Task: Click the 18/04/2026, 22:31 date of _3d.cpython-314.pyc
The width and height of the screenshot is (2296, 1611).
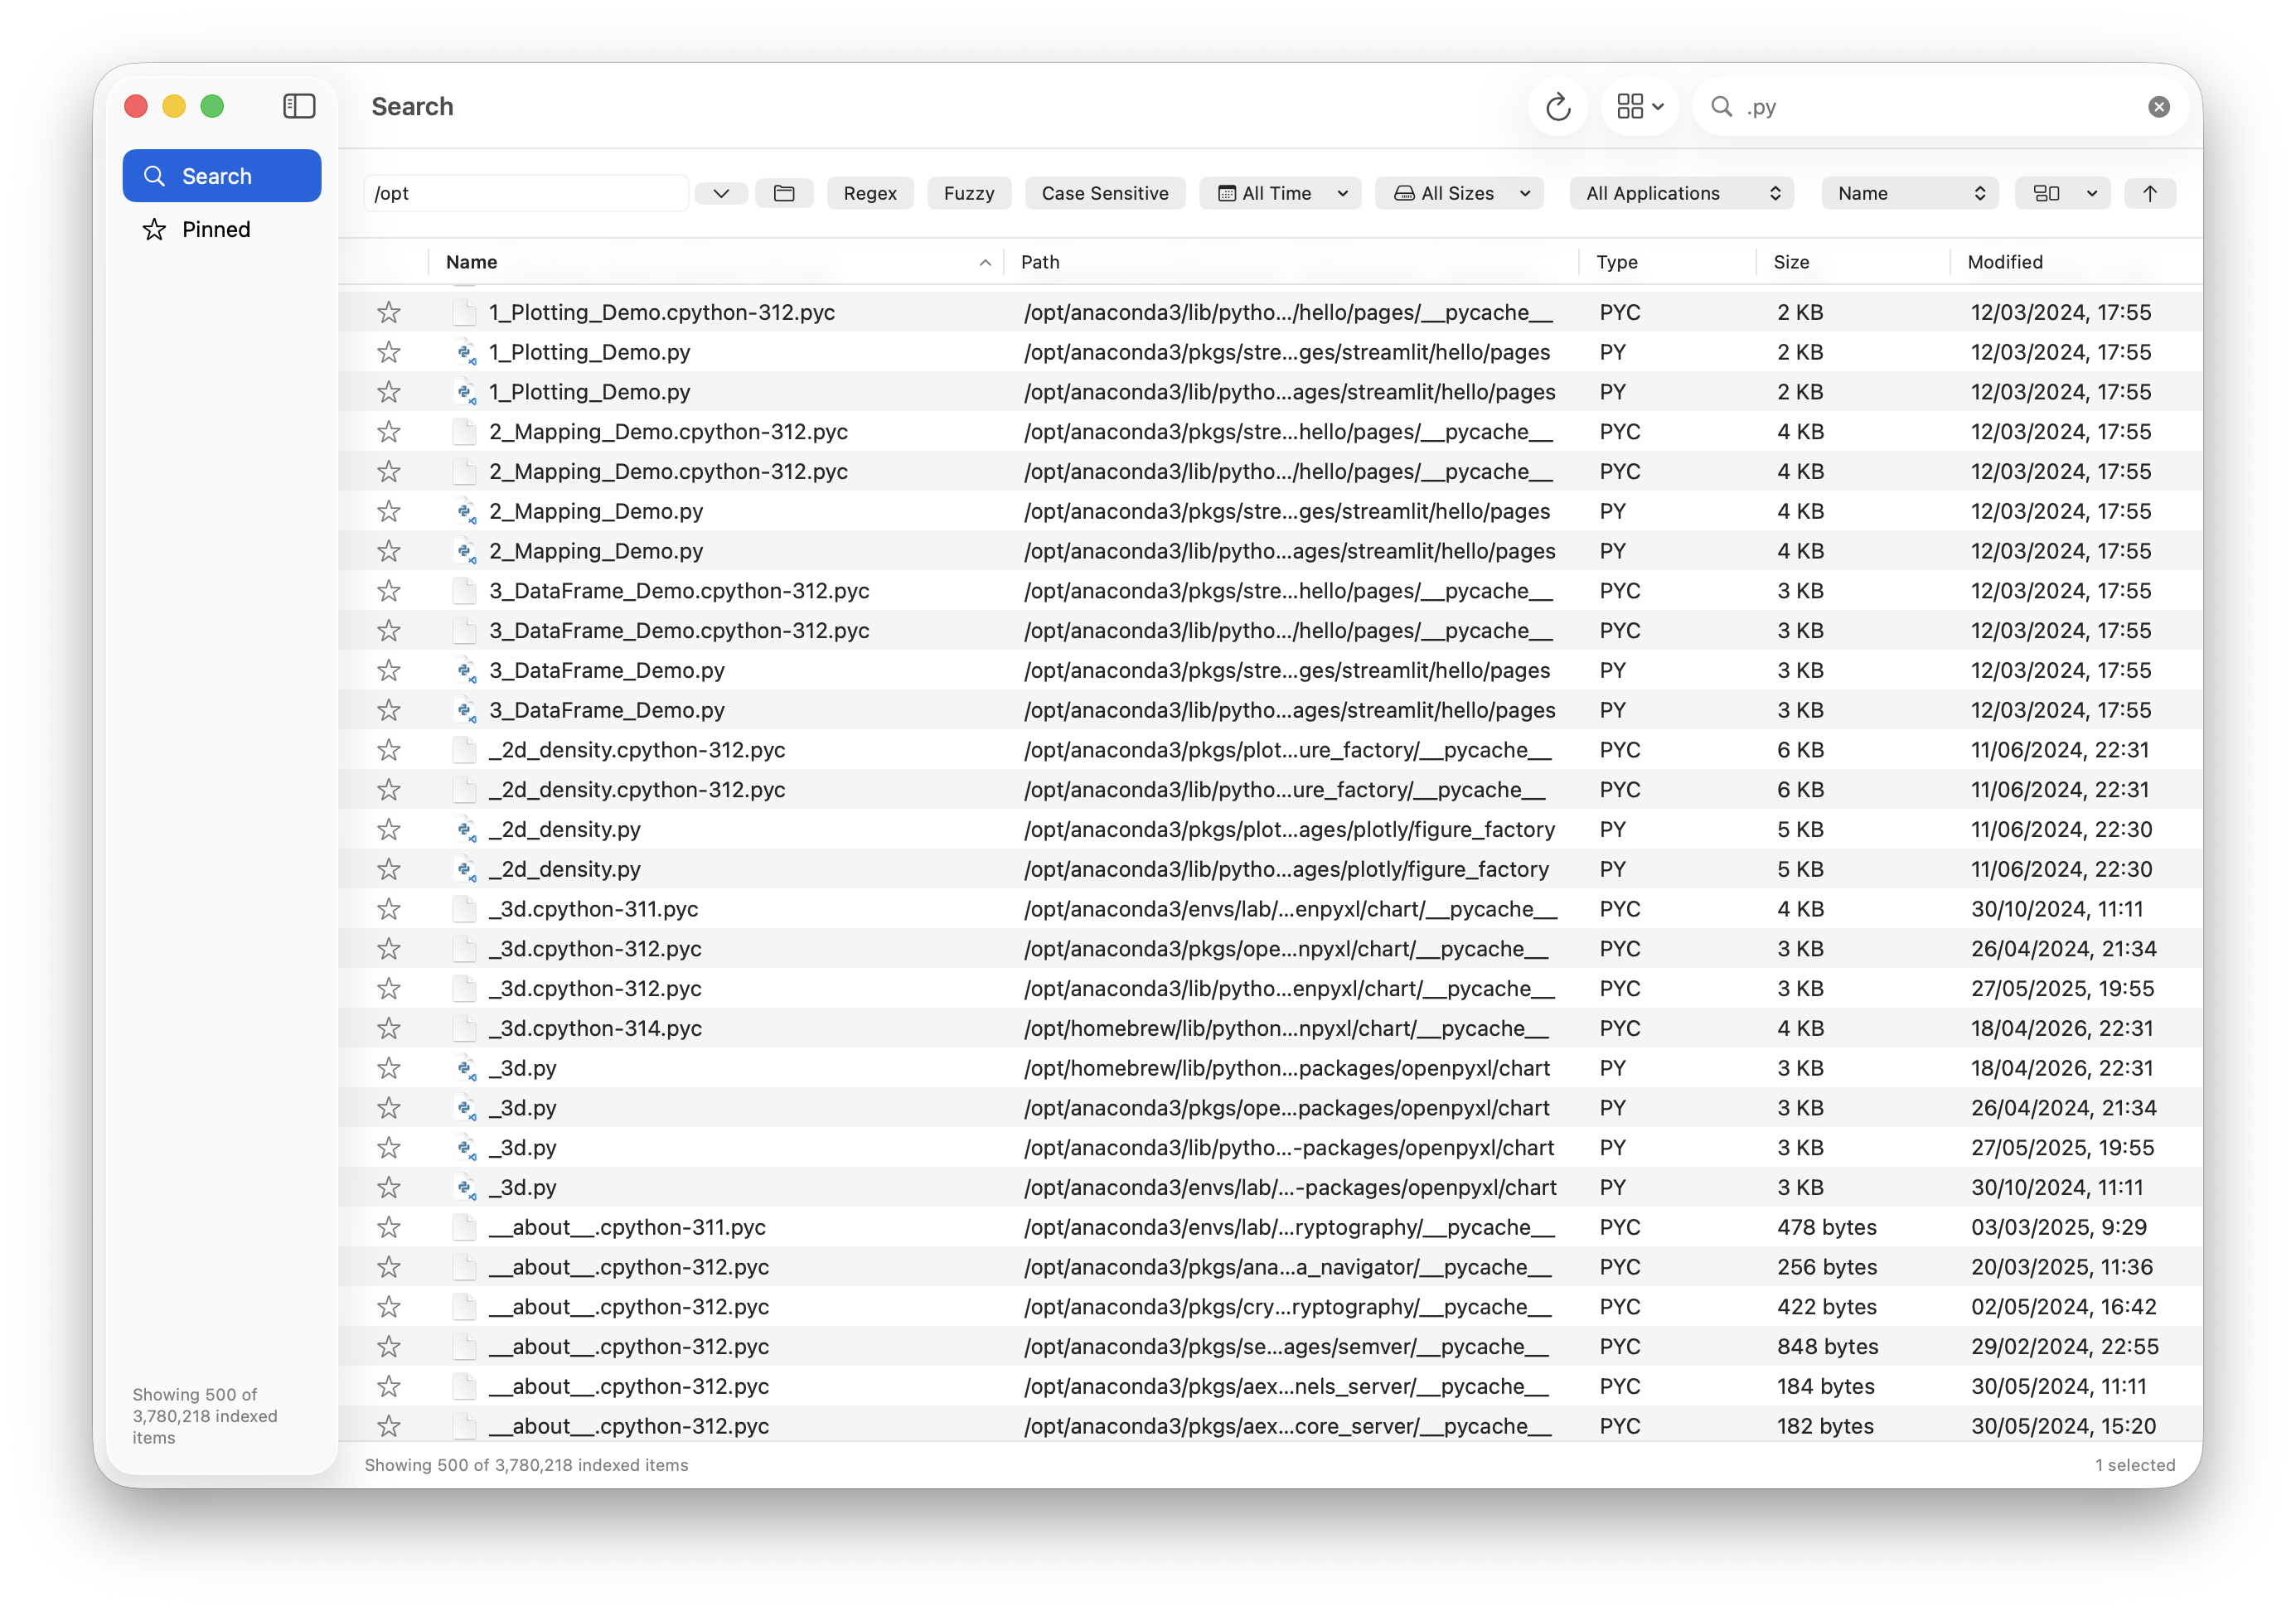Action: pyautogui.click(x=2061, y=1028)
